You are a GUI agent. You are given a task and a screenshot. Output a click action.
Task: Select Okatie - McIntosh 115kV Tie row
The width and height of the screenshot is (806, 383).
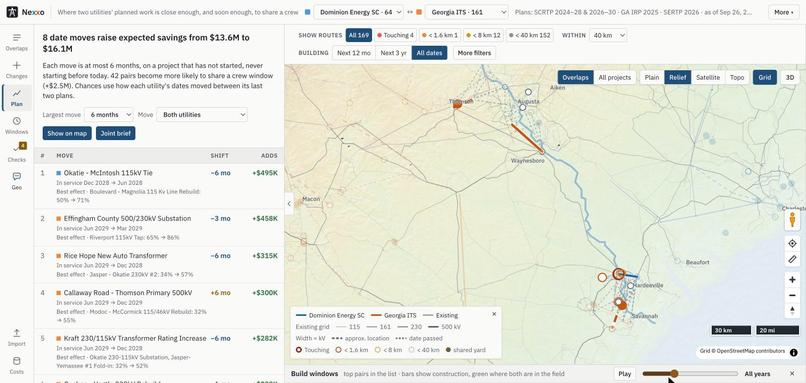tap(159, 186)
